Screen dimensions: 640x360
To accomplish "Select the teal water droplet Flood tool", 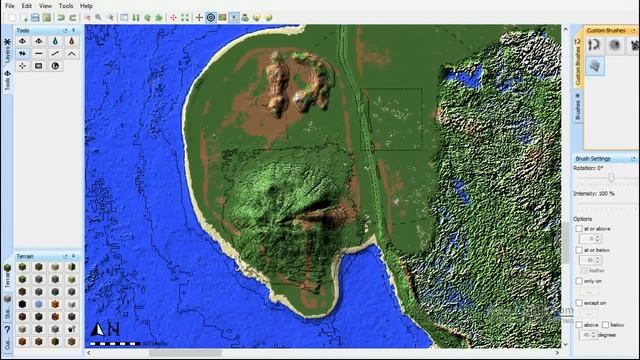I will click(55, 41).
